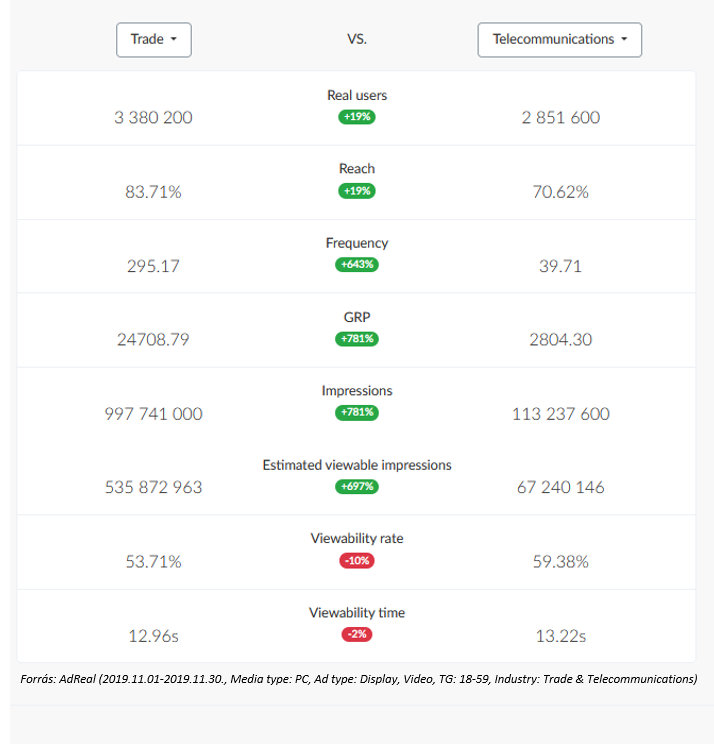This screenshot has height=744, width=714.
Task: Click the VS. label between dropdowns
Action: [x=357, y=40]
